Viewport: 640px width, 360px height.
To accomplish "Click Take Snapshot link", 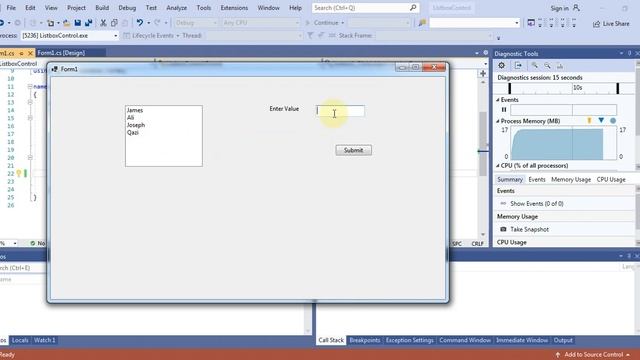I will 529,229.
